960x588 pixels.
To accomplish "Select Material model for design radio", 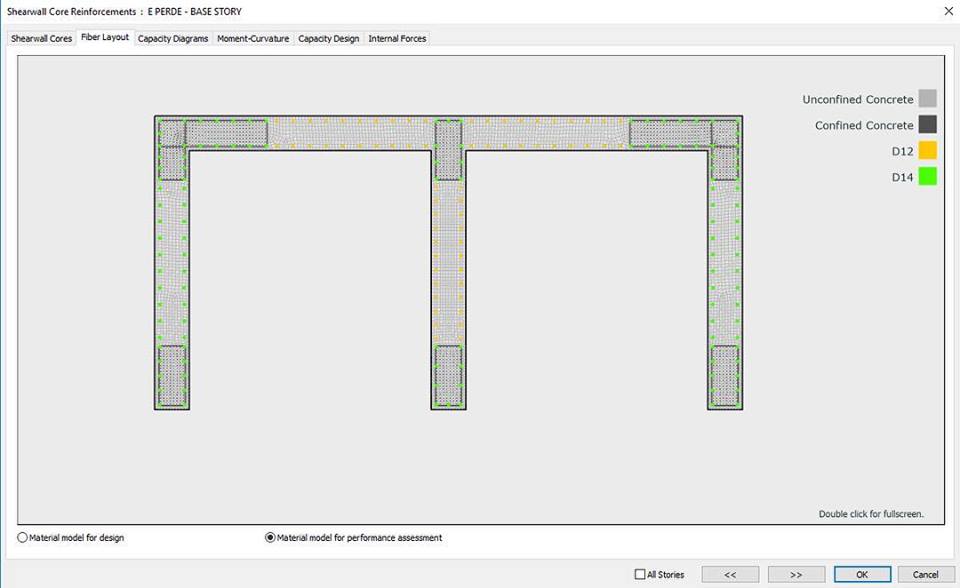I will (x=23, y=538).
